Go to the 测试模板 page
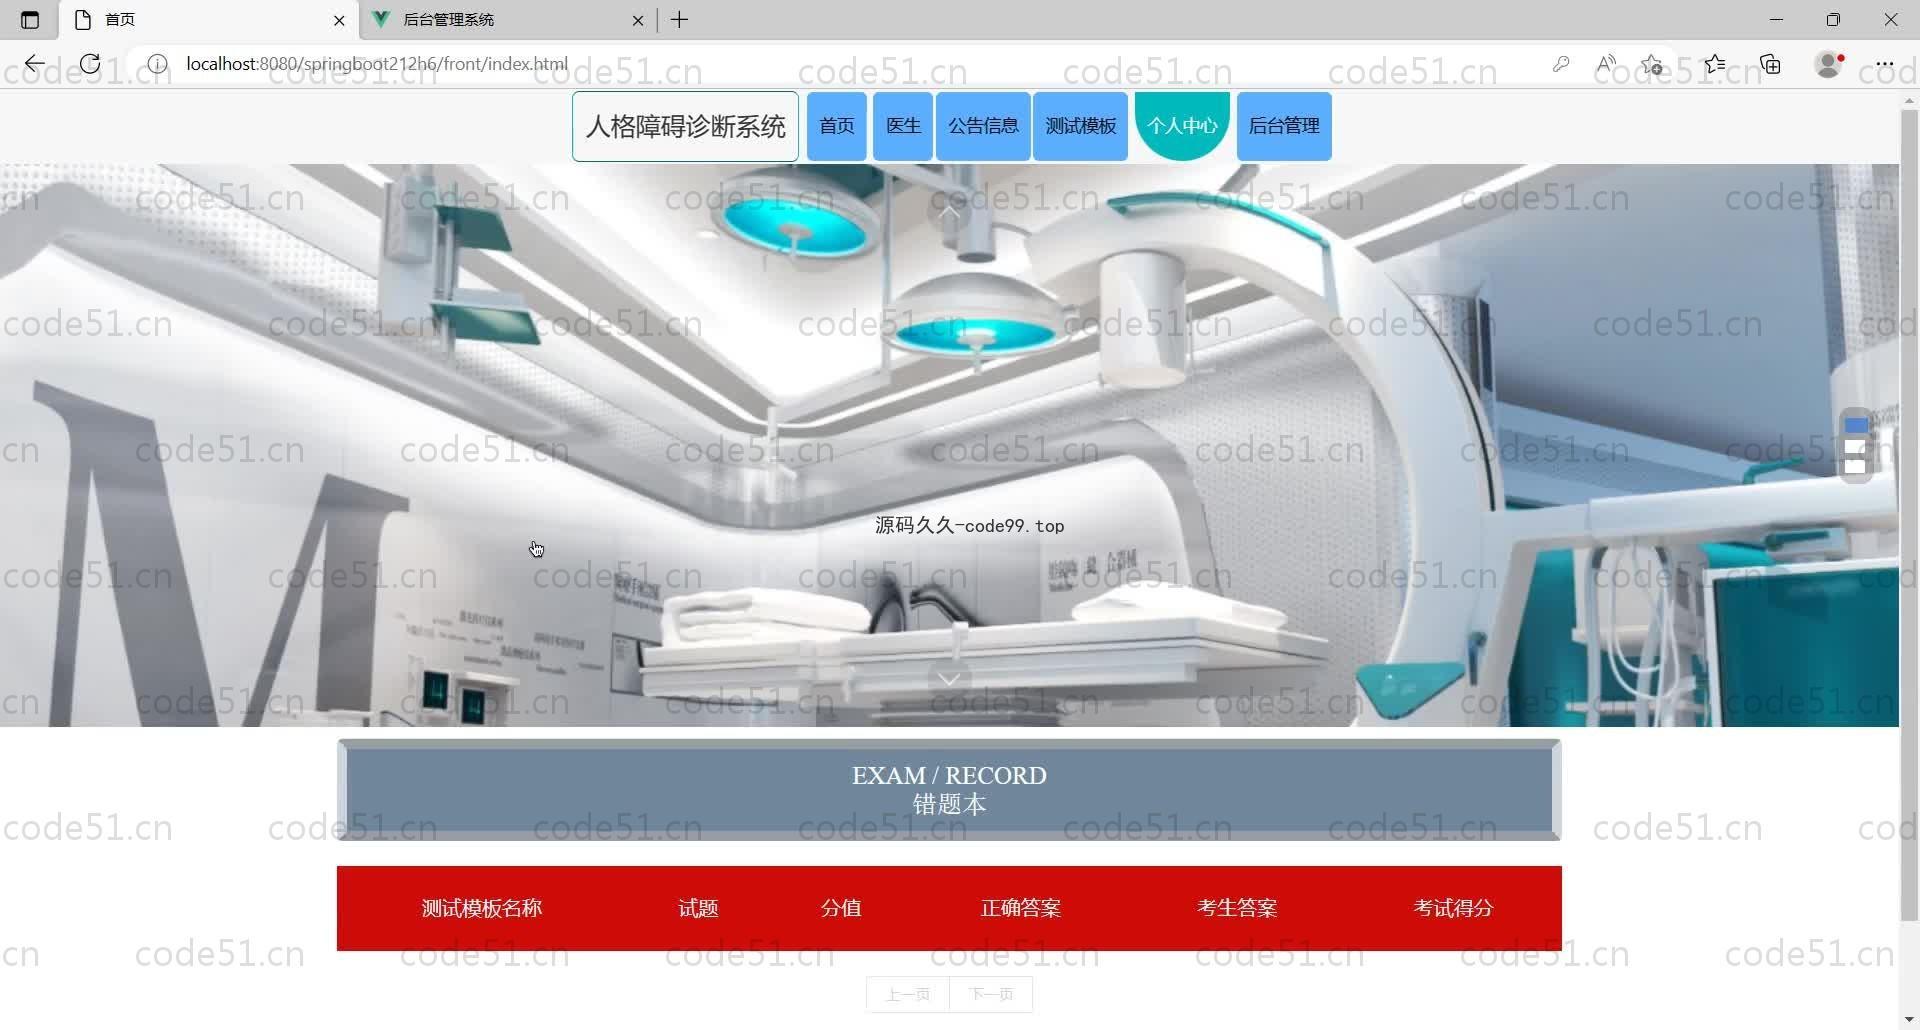Viewport: 1920px width, 1030px height. tap(1080, 126)
